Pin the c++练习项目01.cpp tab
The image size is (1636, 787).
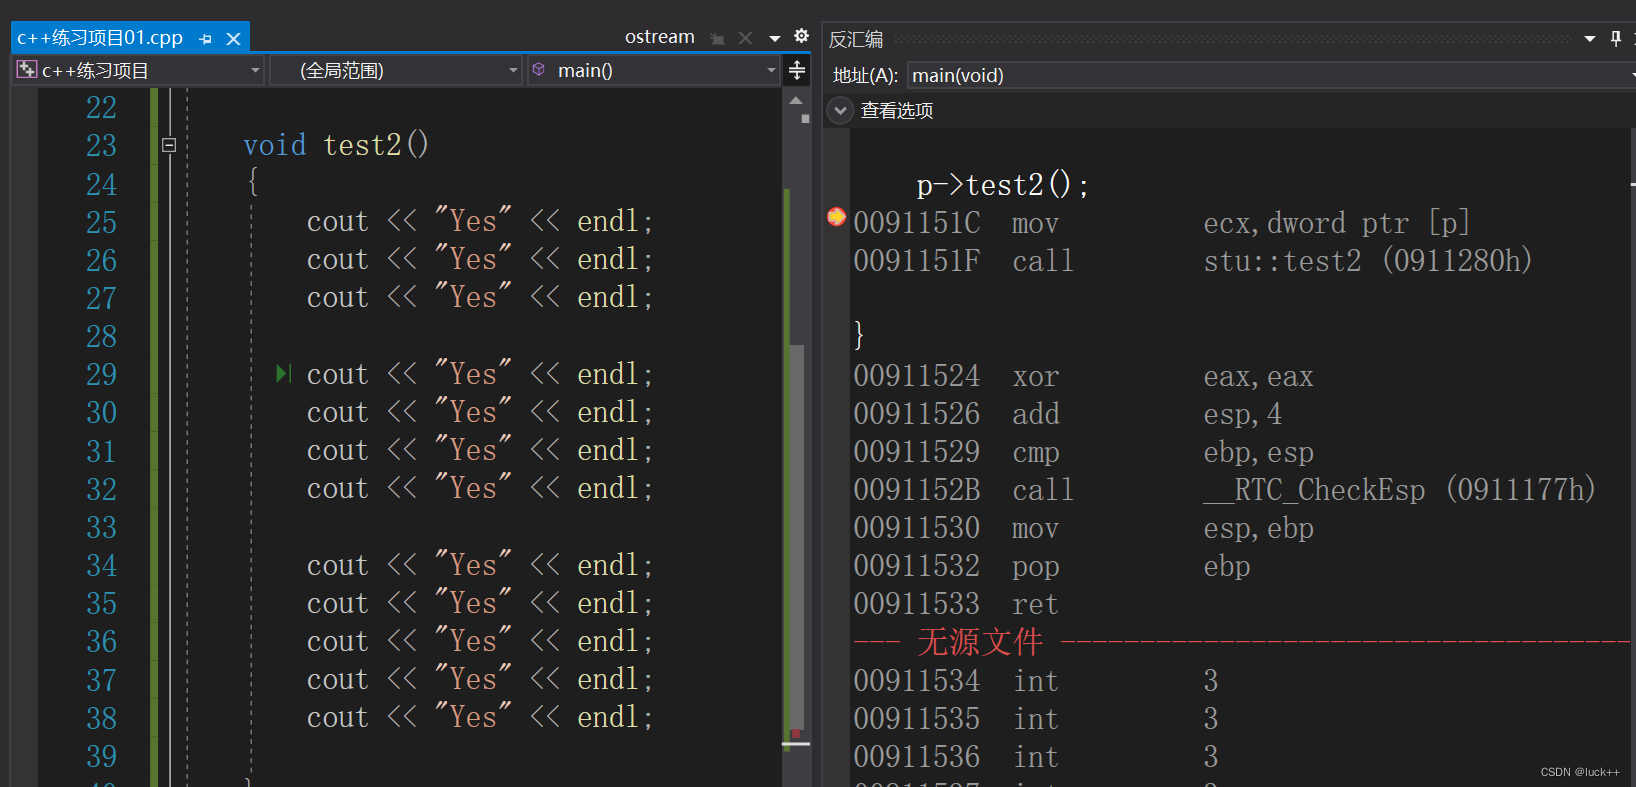click(x=206, y=39)
